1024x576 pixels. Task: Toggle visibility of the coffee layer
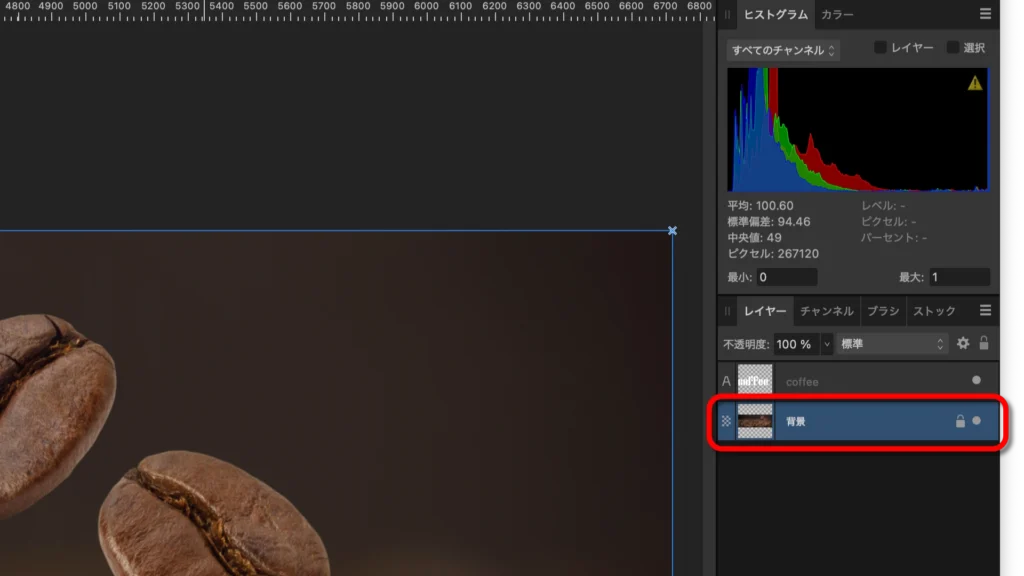click(x=977, y=380)
